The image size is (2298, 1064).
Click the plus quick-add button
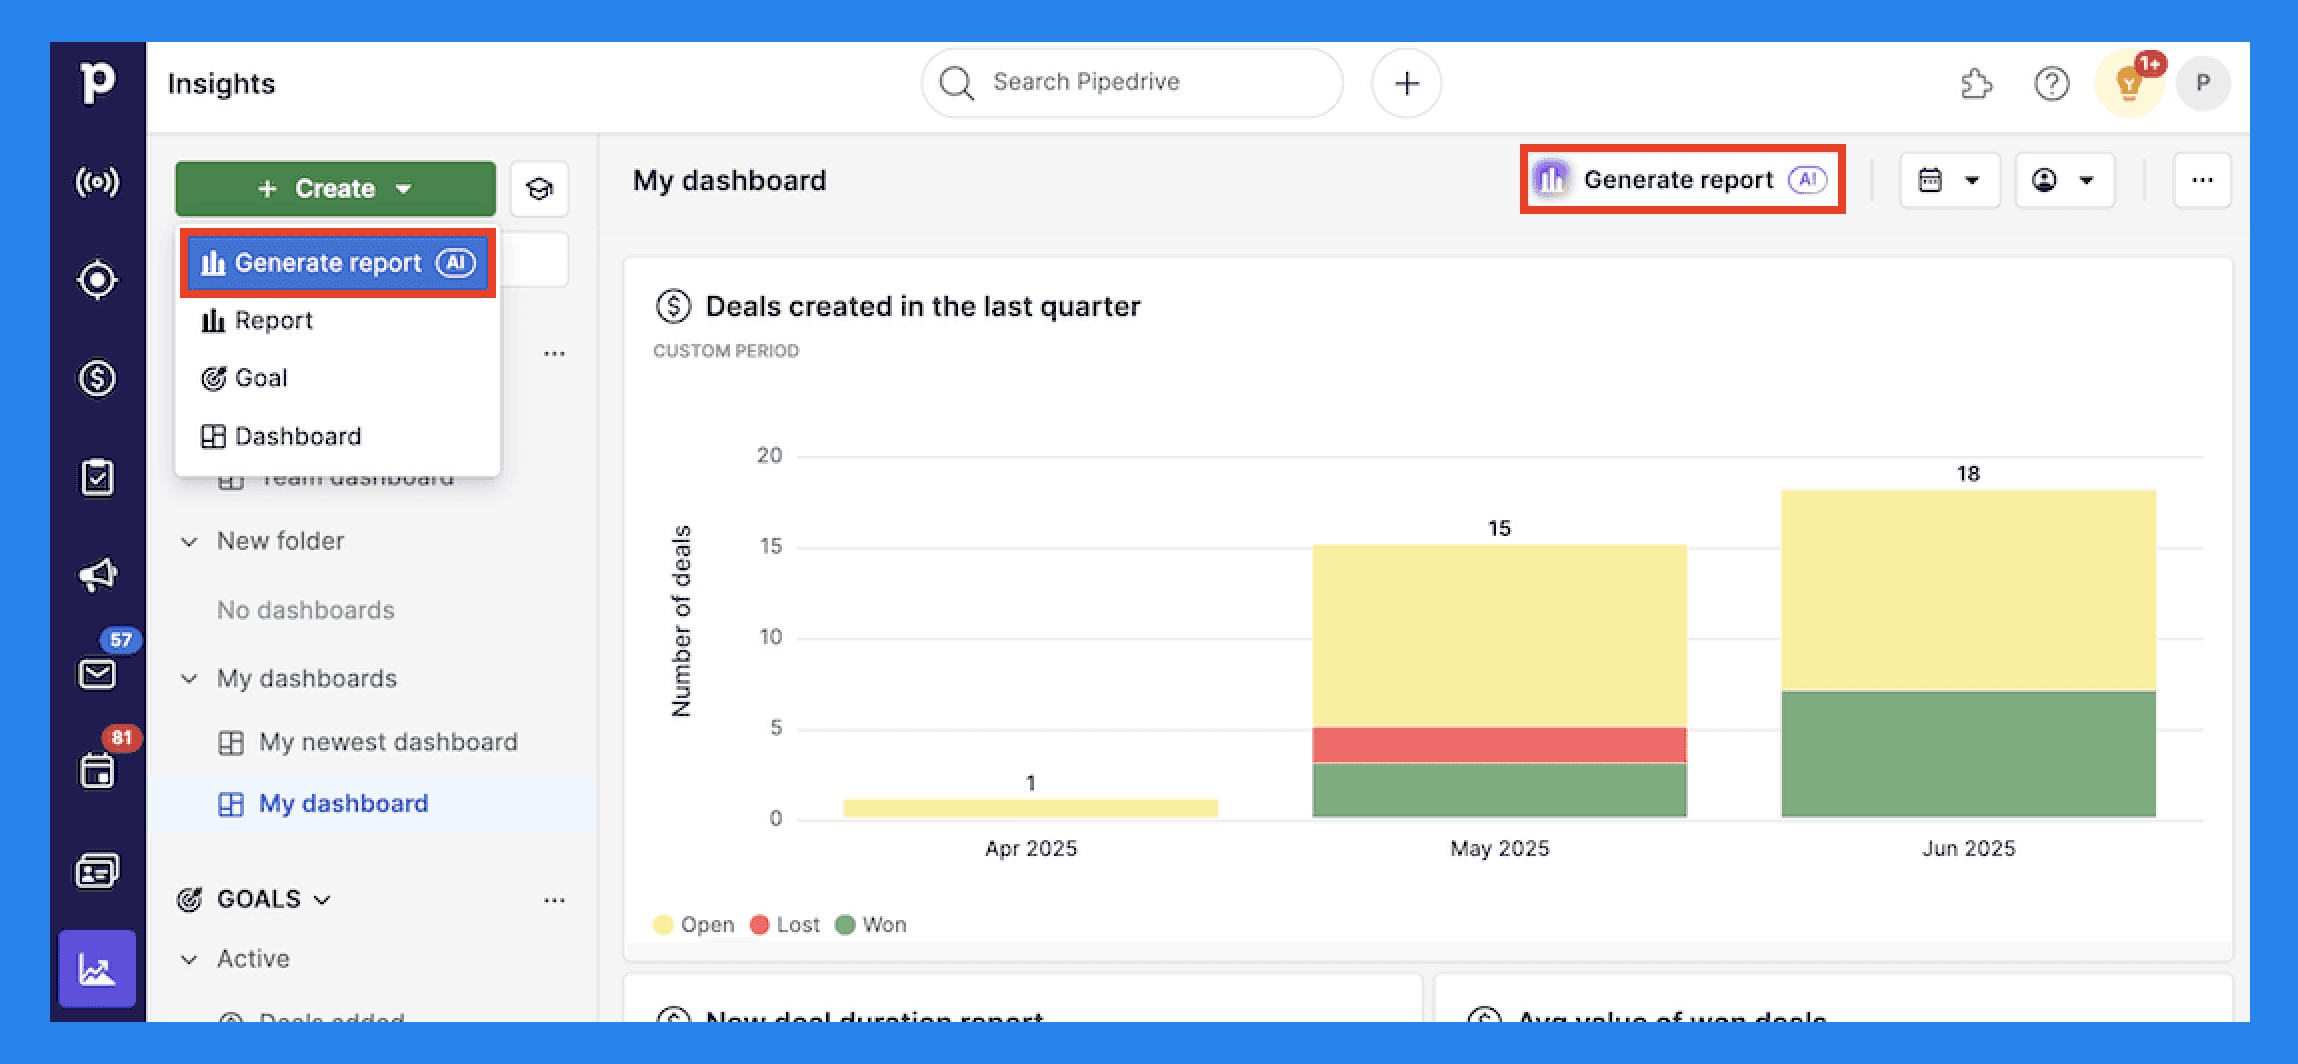[x=1406, y=83]
